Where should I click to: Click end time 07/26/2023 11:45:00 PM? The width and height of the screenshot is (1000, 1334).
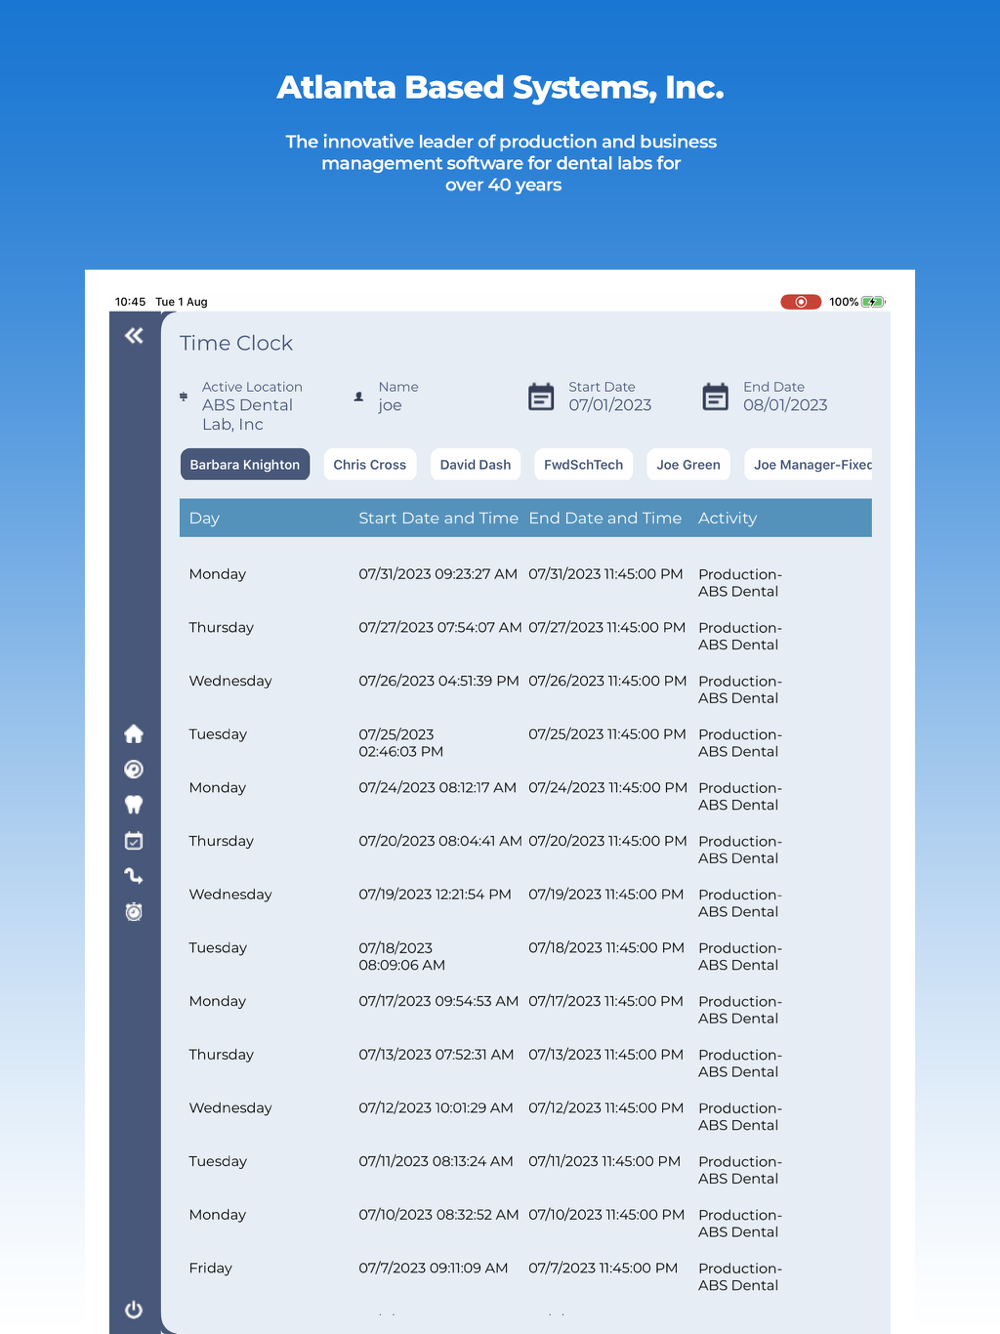[x=608, y=681]
